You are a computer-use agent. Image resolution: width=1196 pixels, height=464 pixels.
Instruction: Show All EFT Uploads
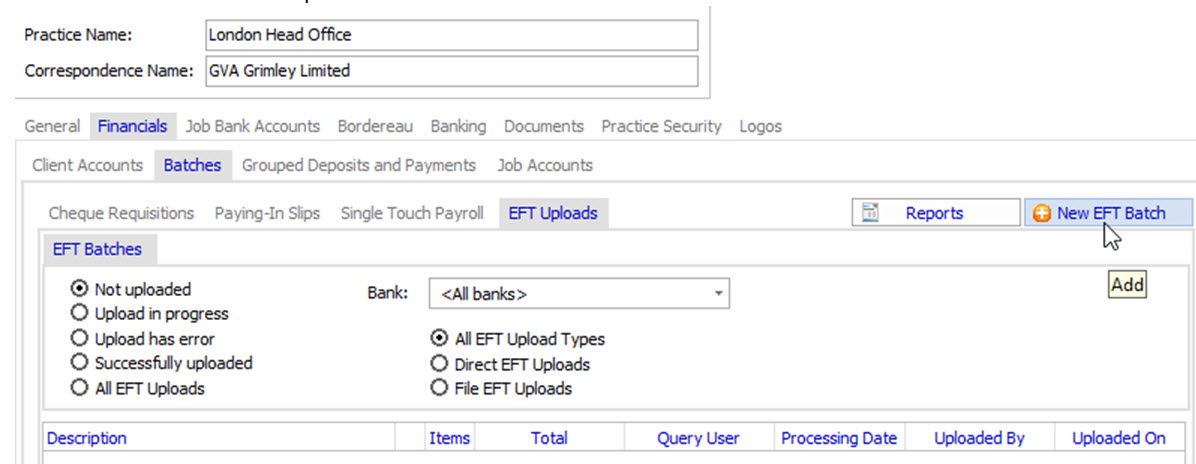coord(78,388)
